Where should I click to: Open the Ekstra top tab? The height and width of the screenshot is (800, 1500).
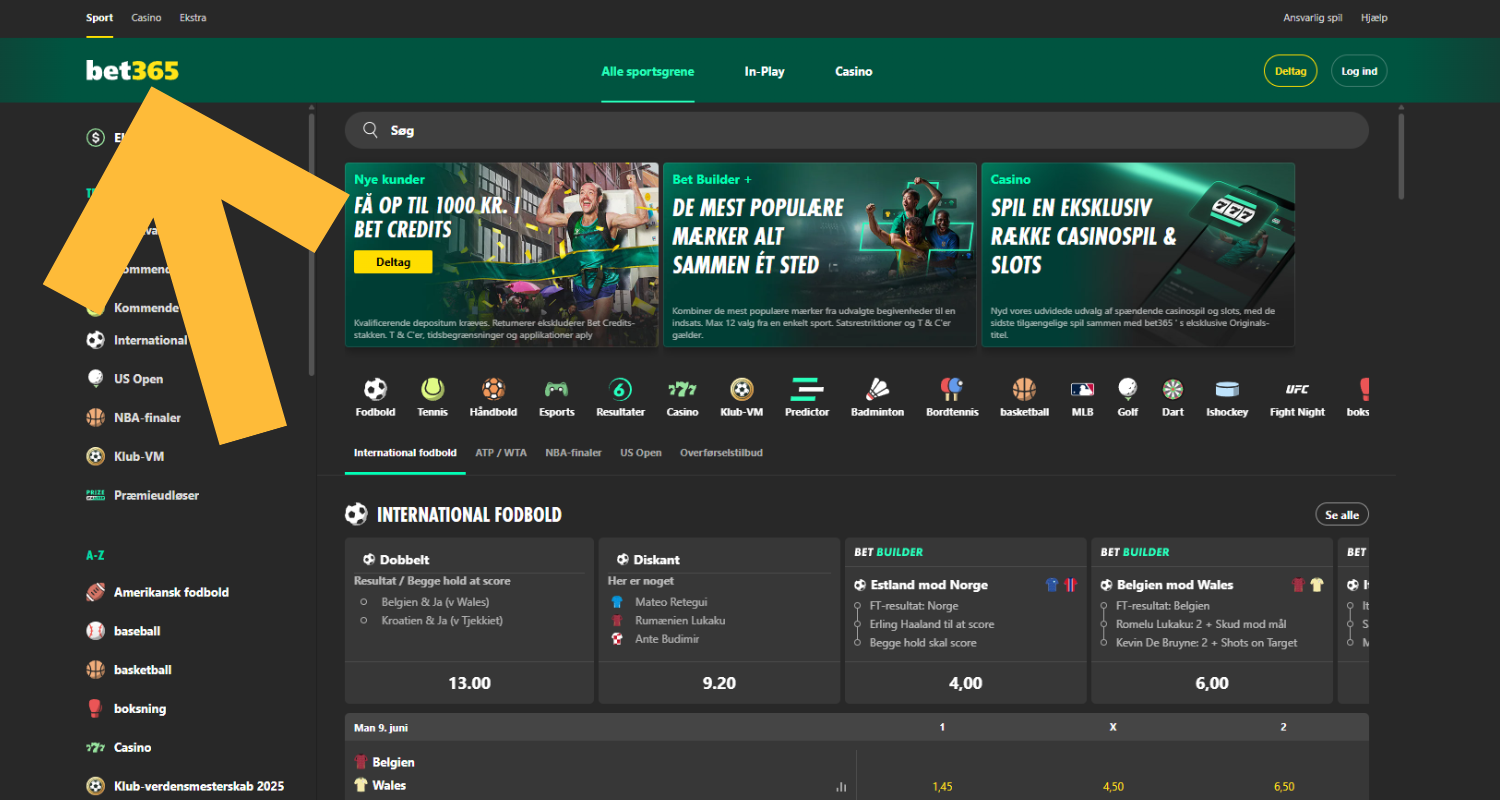[193, 18]
